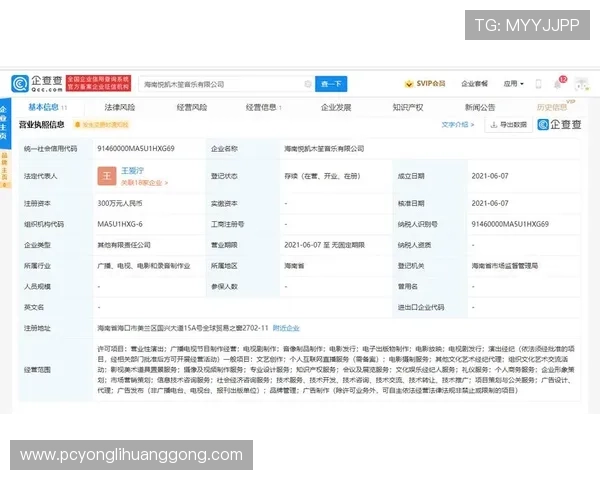Click the company name value in the 企业名称 row
The width and height of the screenshot is (600, 480).
click(x=324, y=149)
